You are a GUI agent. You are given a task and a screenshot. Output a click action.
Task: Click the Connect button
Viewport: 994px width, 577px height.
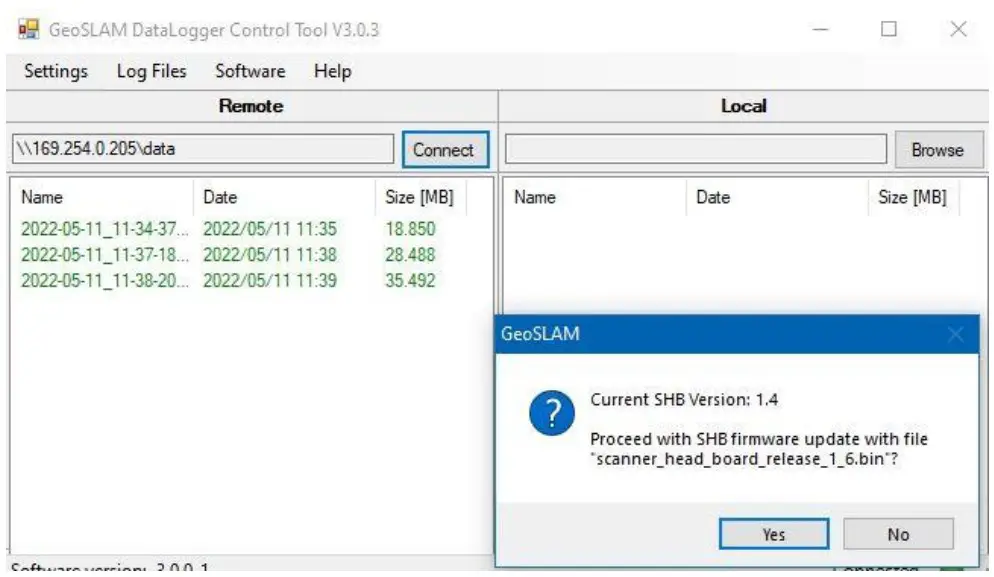pyautogui.click(x=446, y=150)
